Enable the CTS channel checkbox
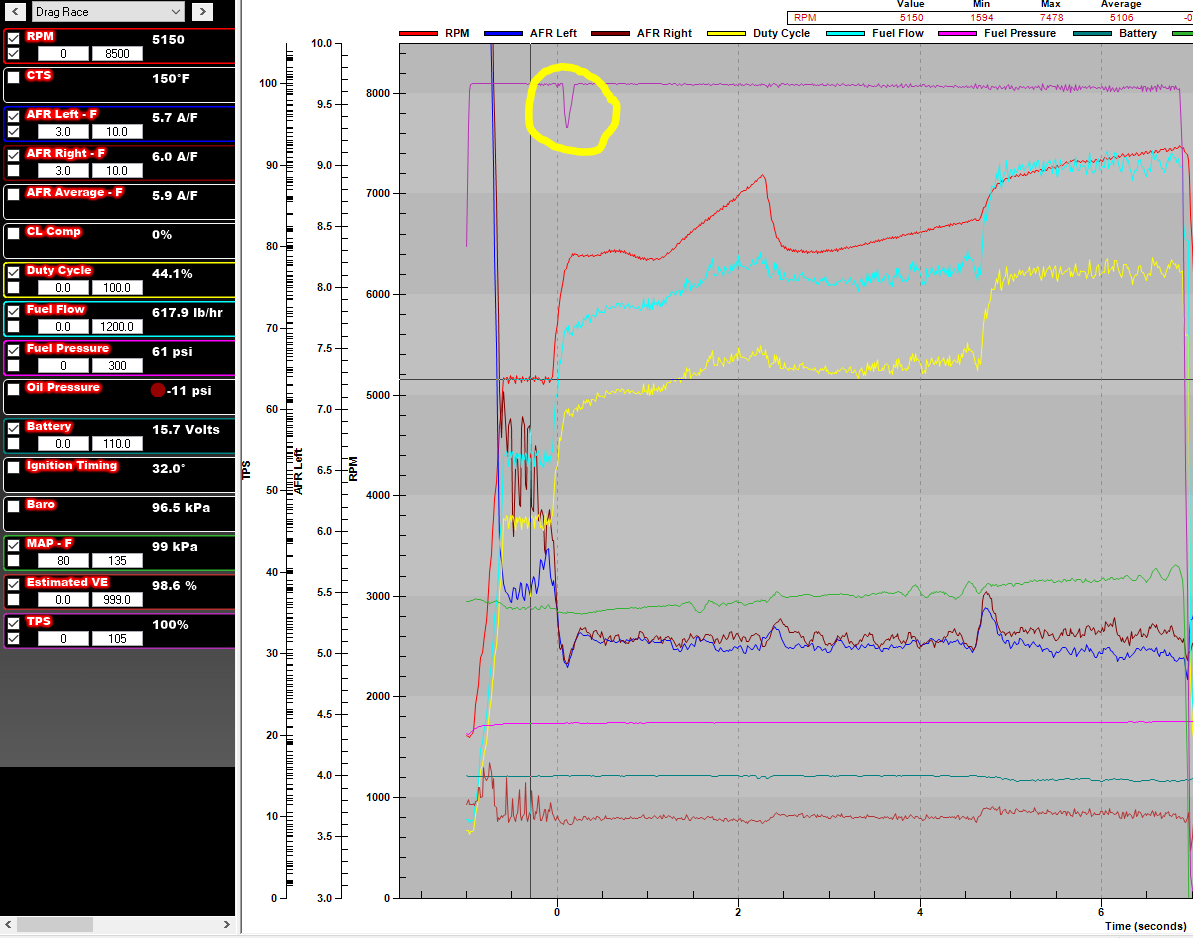 point(14,77)
